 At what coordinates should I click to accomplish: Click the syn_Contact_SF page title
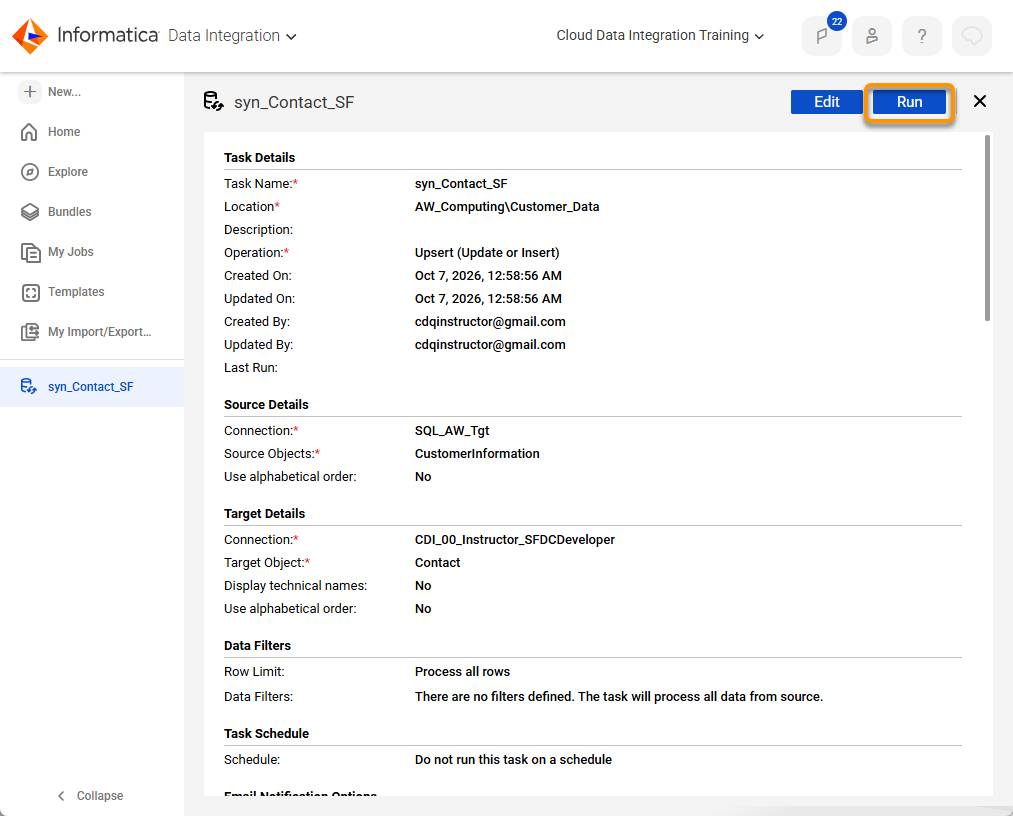[294, 102]
